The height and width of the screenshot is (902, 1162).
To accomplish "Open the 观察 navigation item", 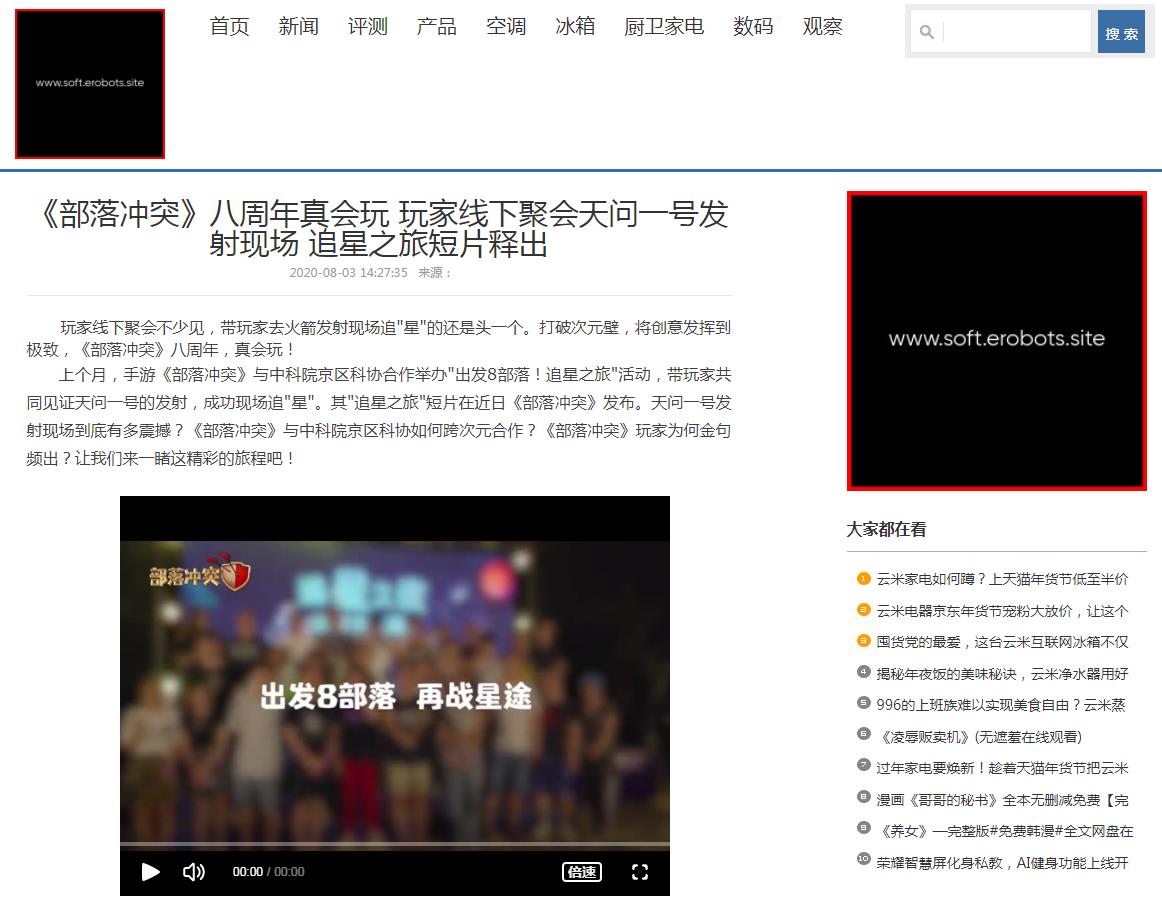I will pyautogui.click(x=823, y=27).
